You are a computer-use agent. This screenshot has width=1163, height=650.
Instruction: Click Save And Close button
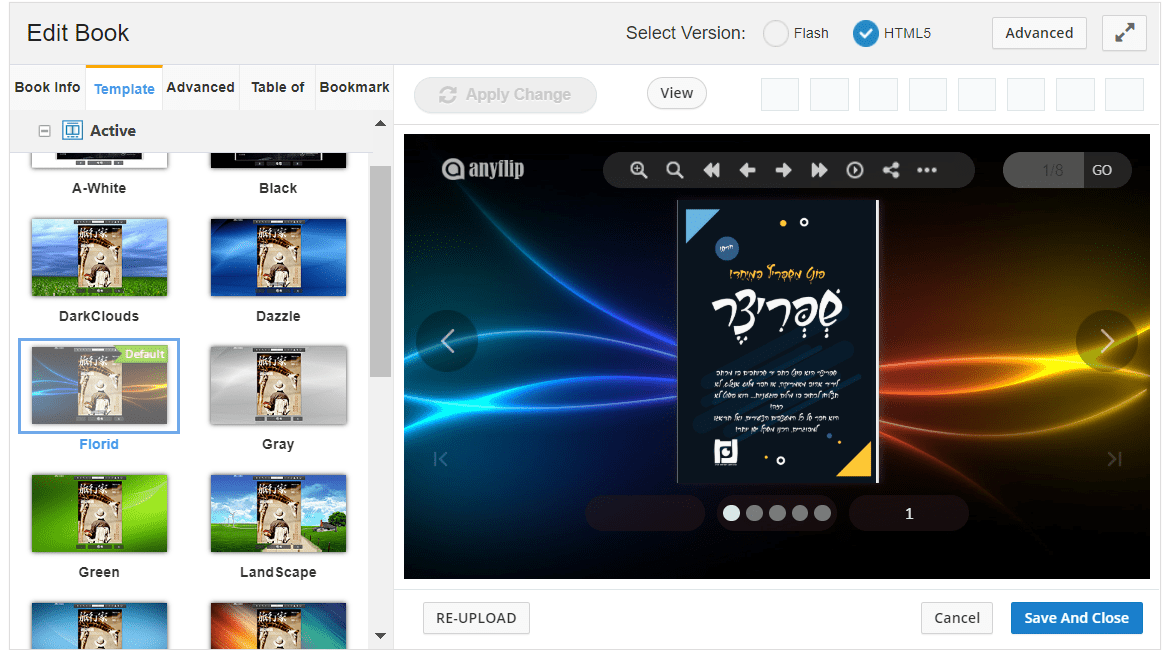tap(1076, 618)
